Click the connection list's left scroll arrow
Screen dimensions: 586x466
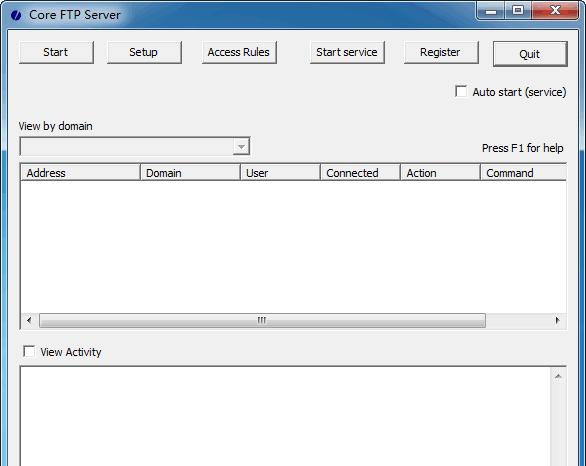tap(29, 320)
